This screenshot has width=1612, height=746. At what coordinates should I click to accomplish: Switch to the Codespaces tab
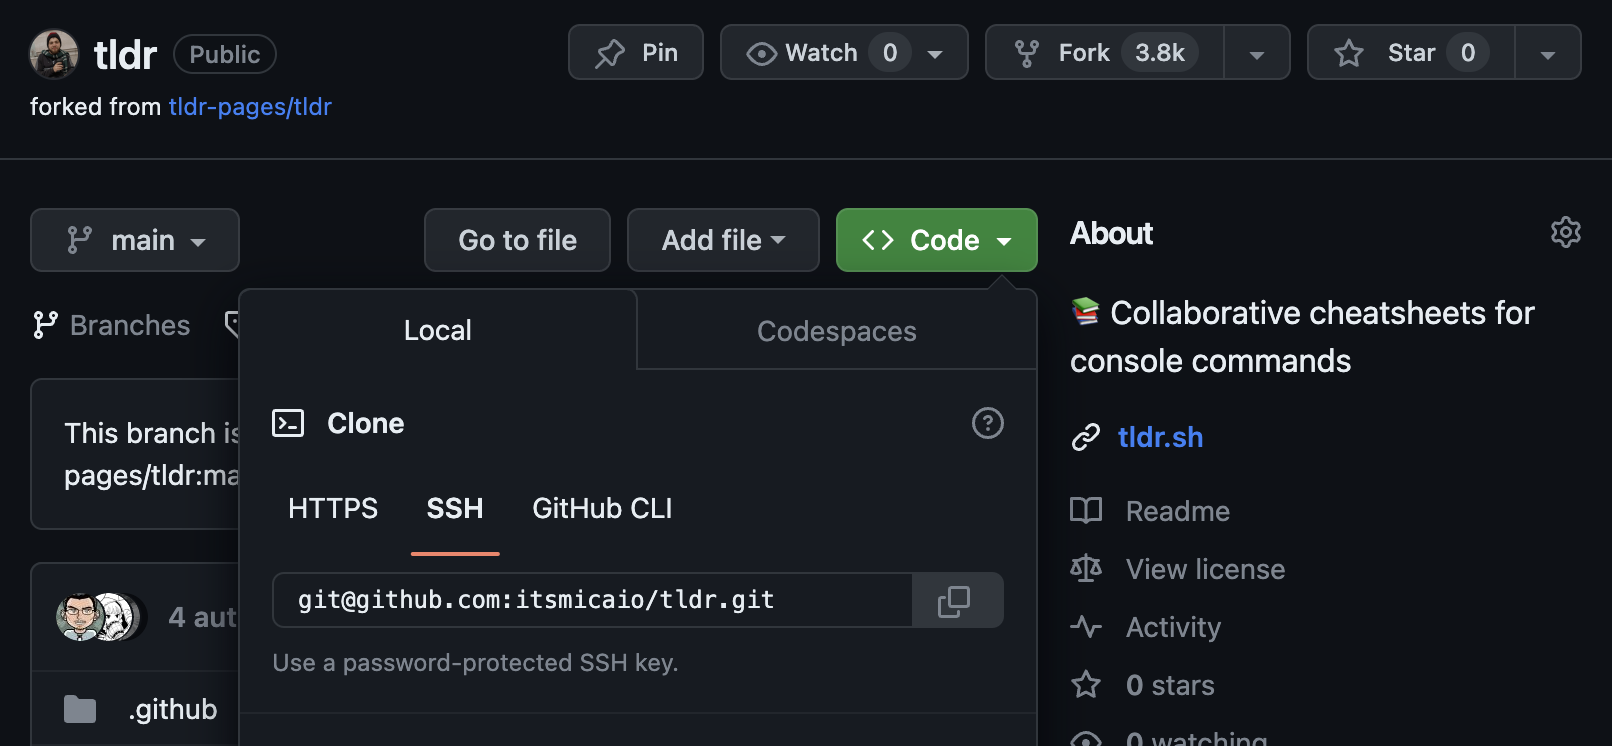(x=836, y=331)
